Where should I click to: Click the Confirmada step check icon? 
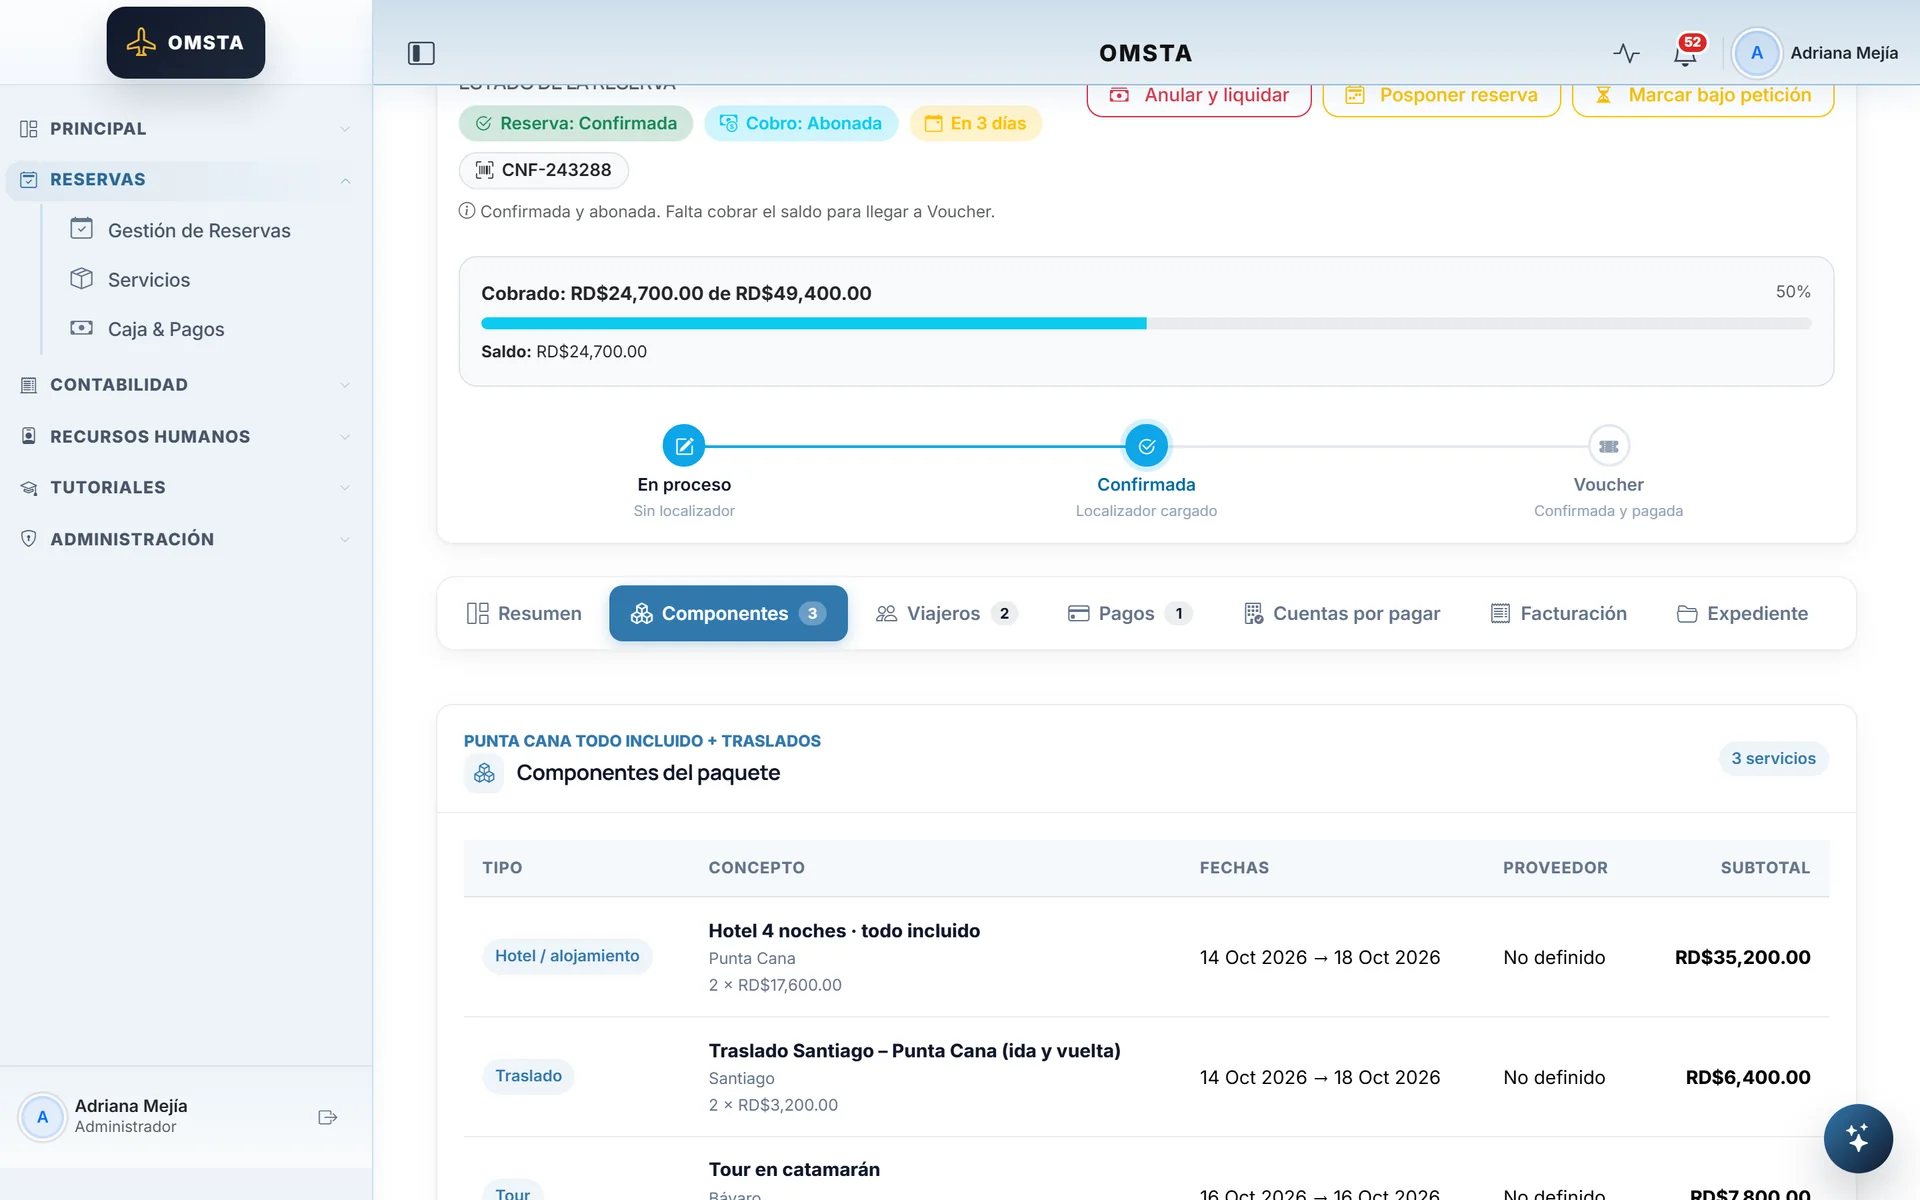click(x=1146, y=446)
